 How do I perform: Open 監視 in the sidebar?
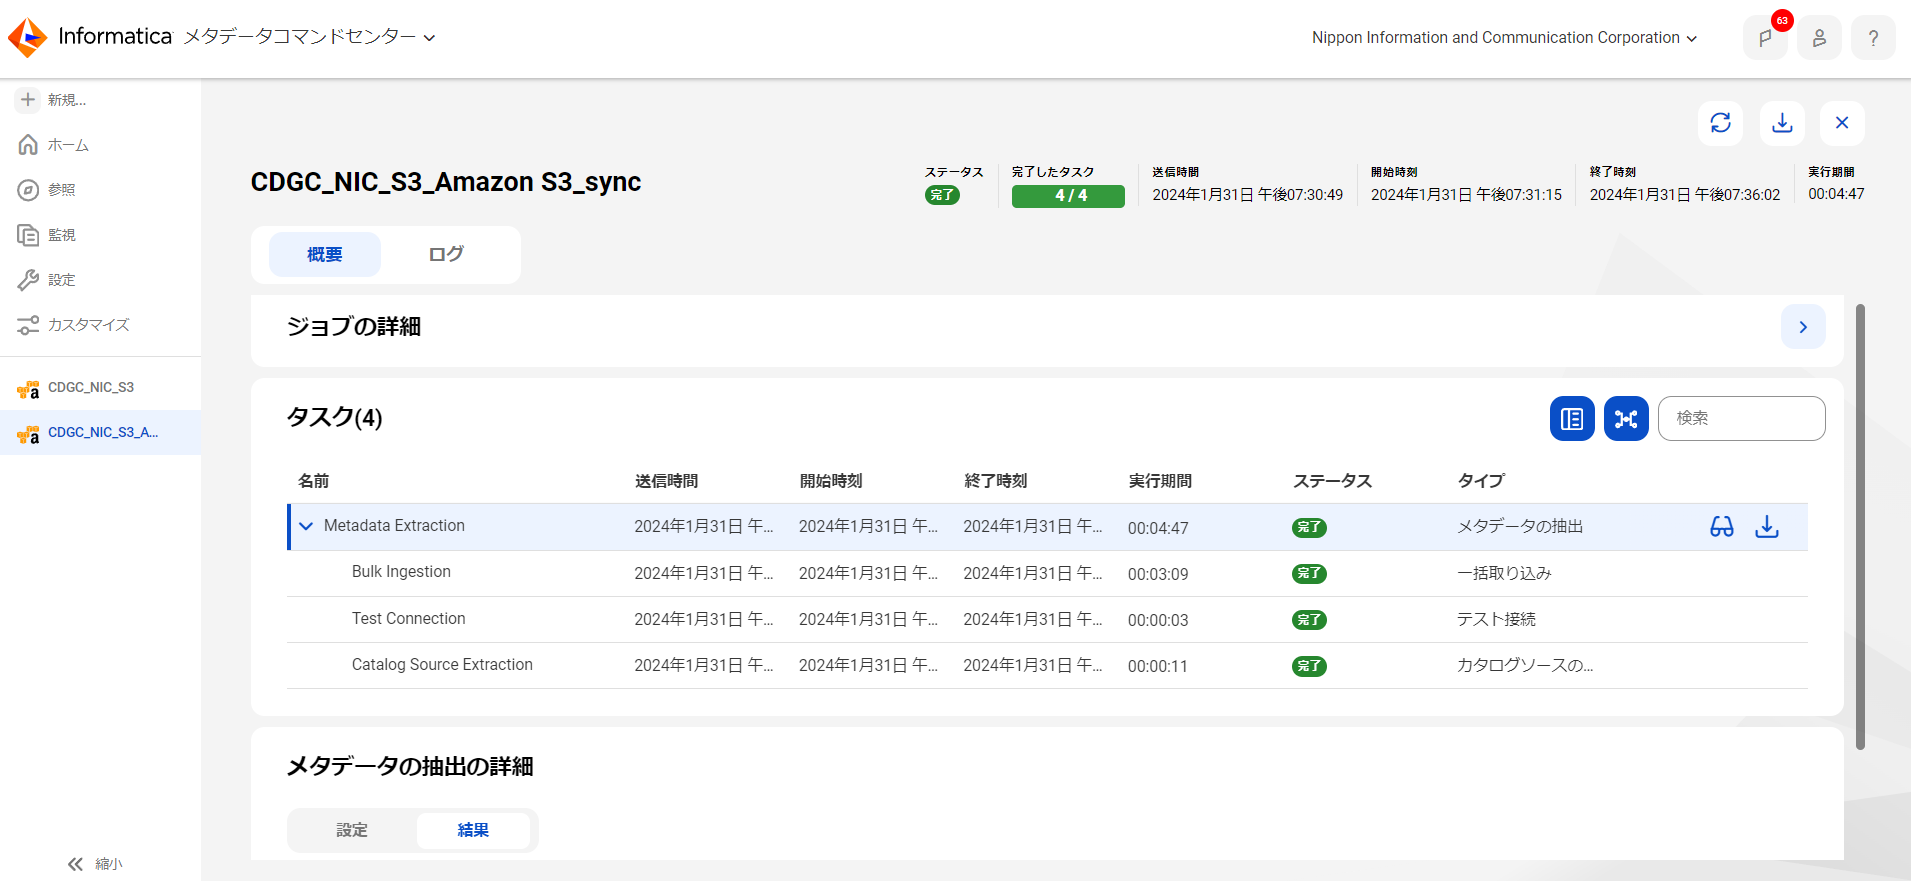(x=47, y=235)
